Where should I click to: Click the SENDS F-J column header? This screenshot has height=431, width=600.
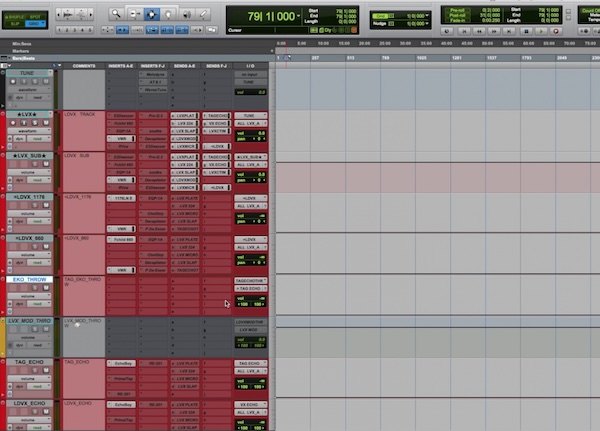(217, 66)
